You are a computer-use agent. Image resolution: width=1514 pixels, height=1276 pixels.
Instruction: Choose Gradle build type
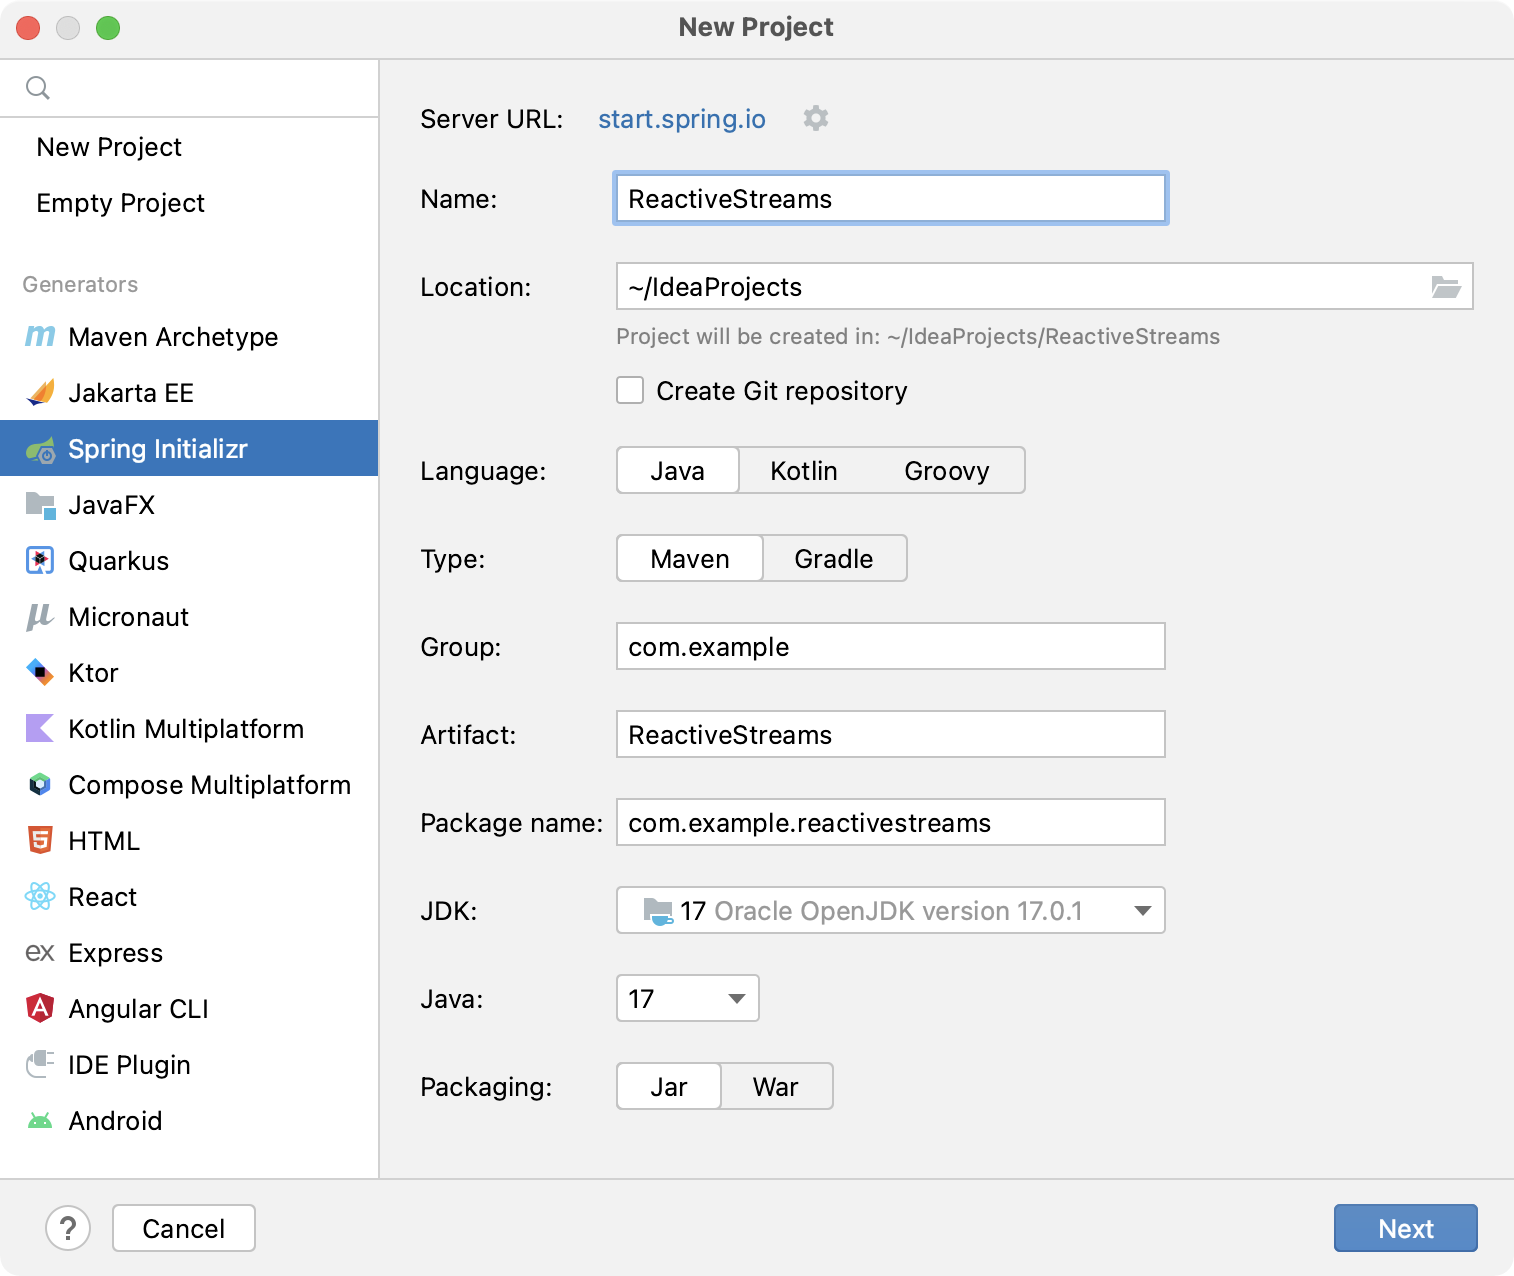(x=834, y=558)
